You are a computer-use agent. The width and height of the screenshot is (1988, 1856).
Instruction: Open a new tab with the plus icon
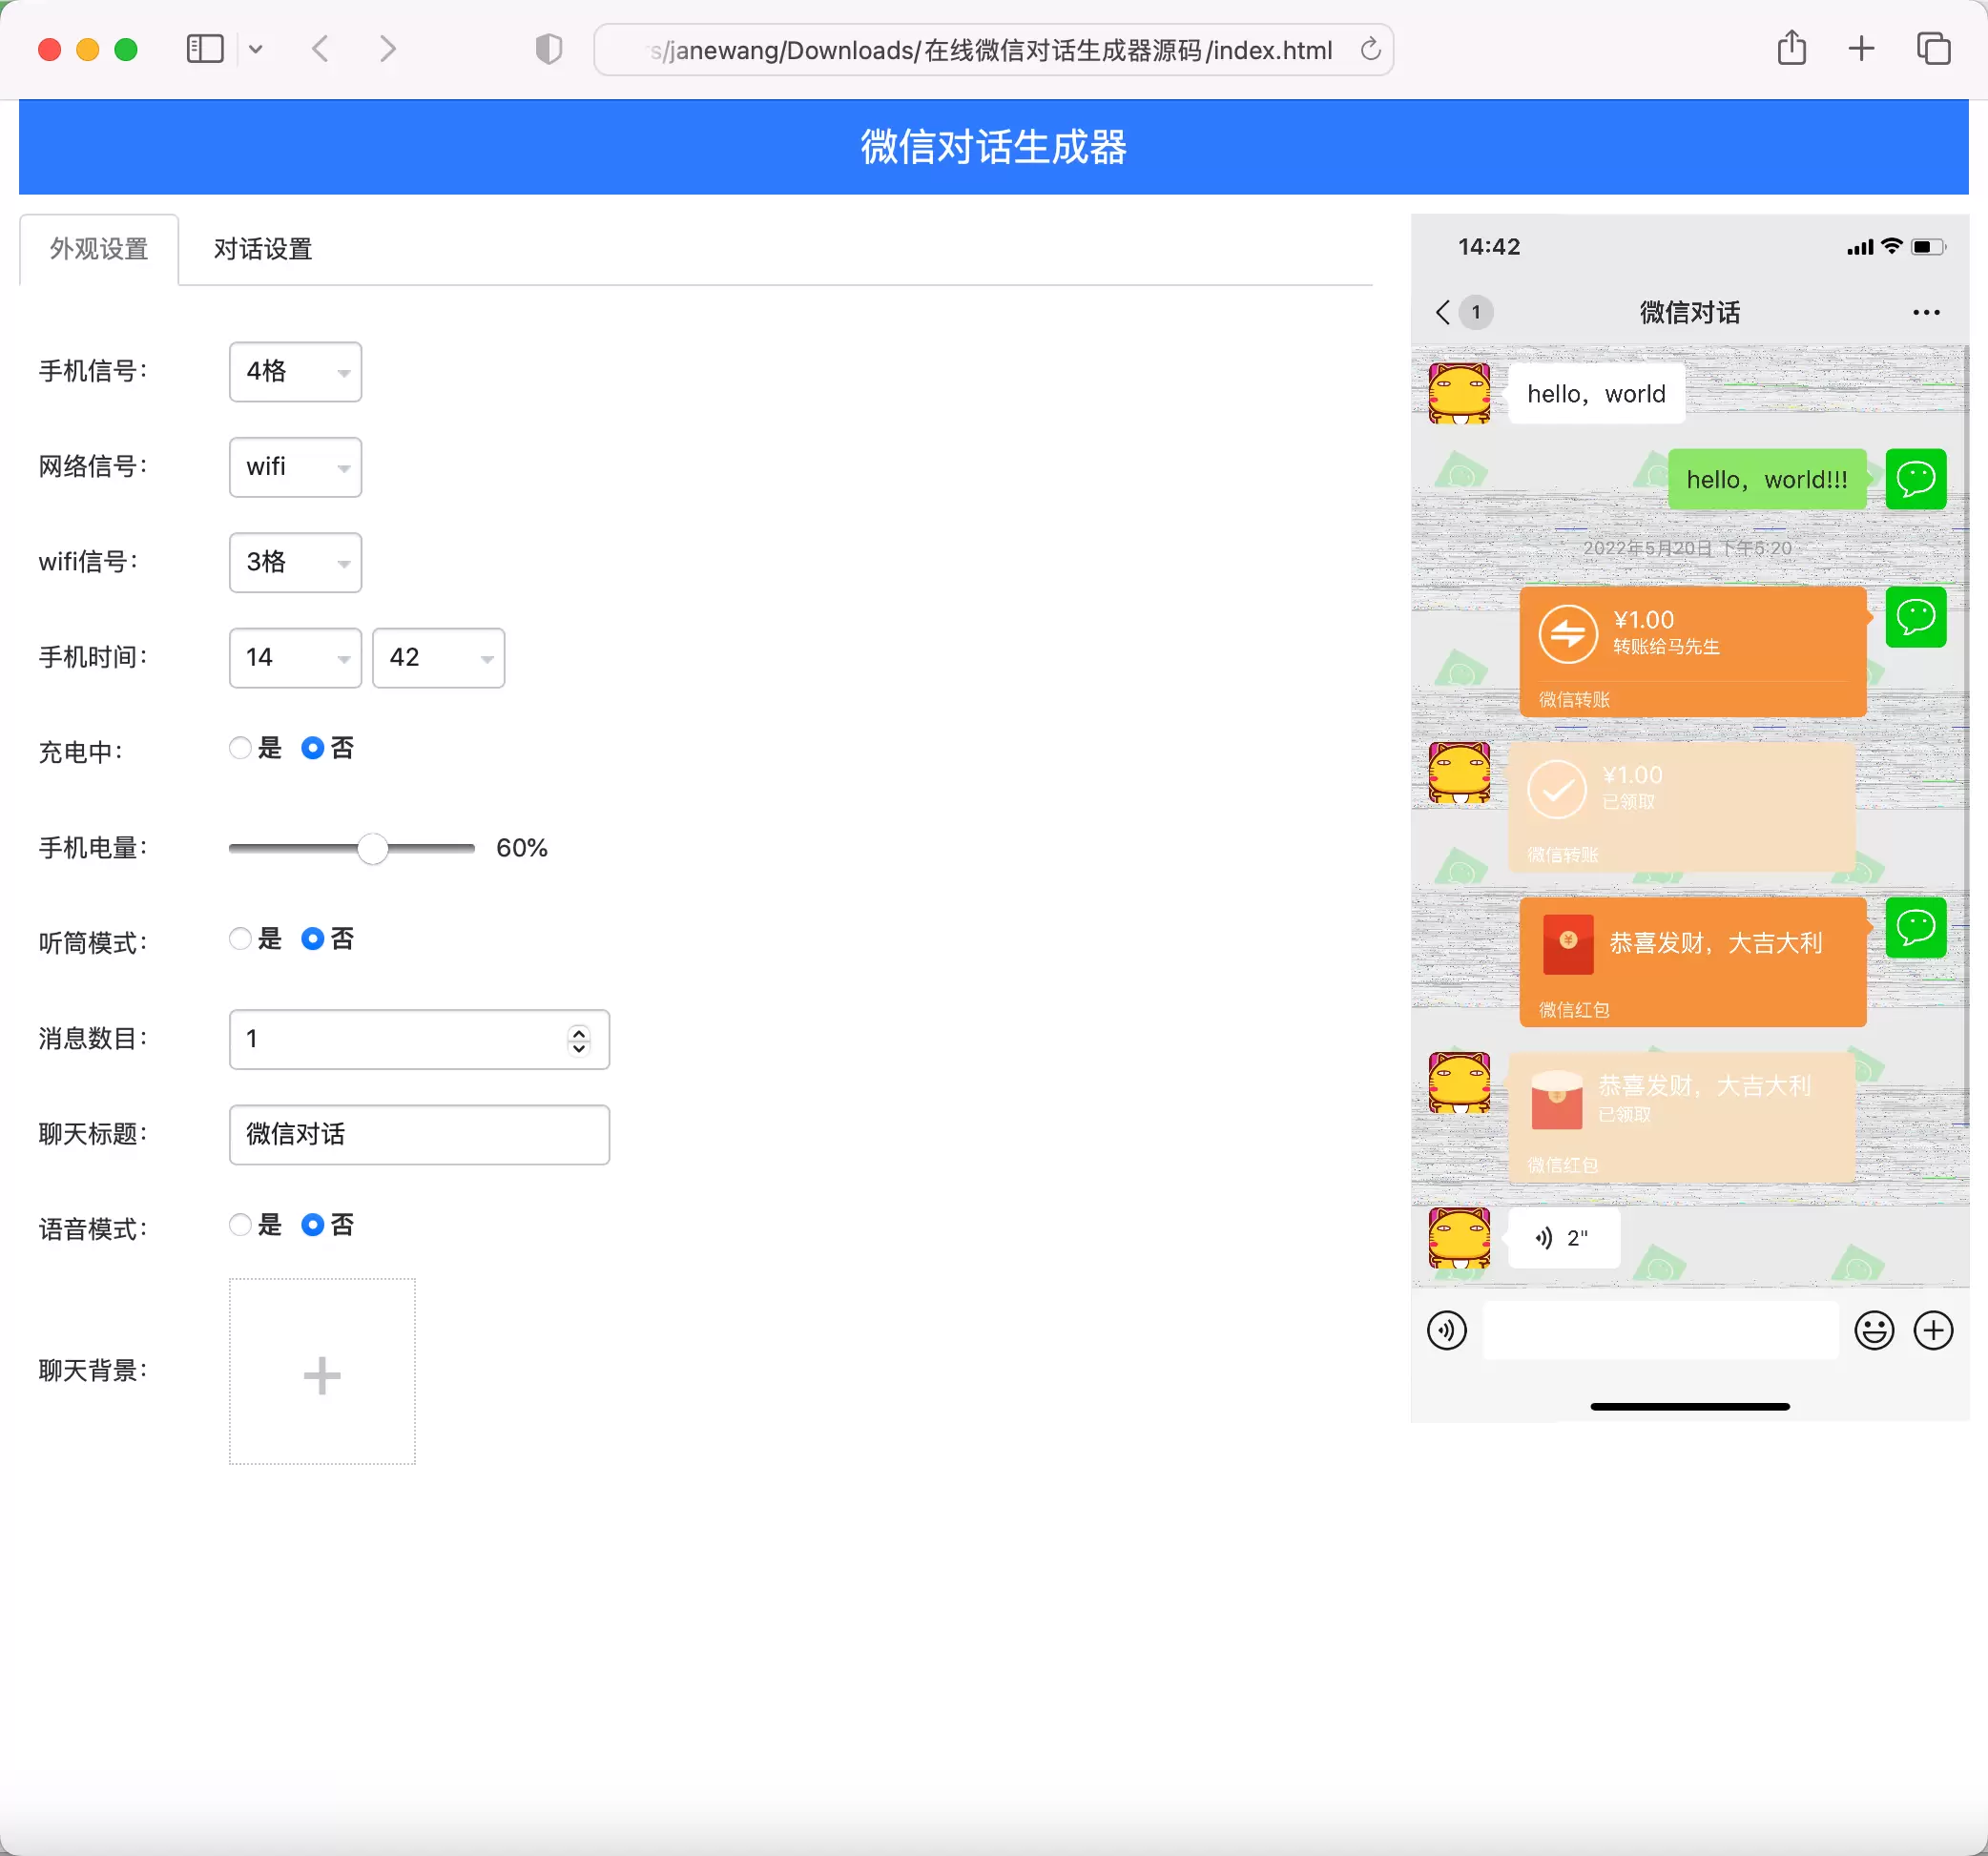pos(1861,49)
